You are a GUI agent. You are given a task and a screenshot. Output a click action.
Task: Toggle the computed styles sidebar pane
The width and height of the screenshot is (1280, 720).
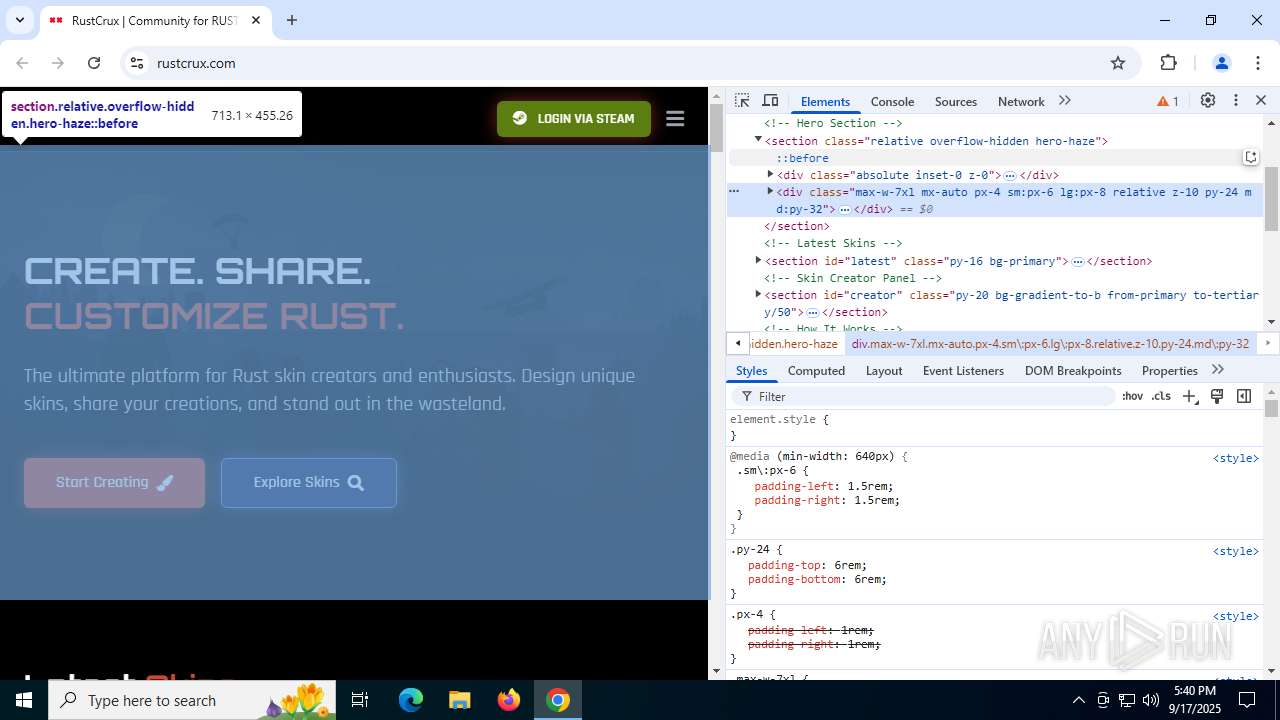(1244, 396)
